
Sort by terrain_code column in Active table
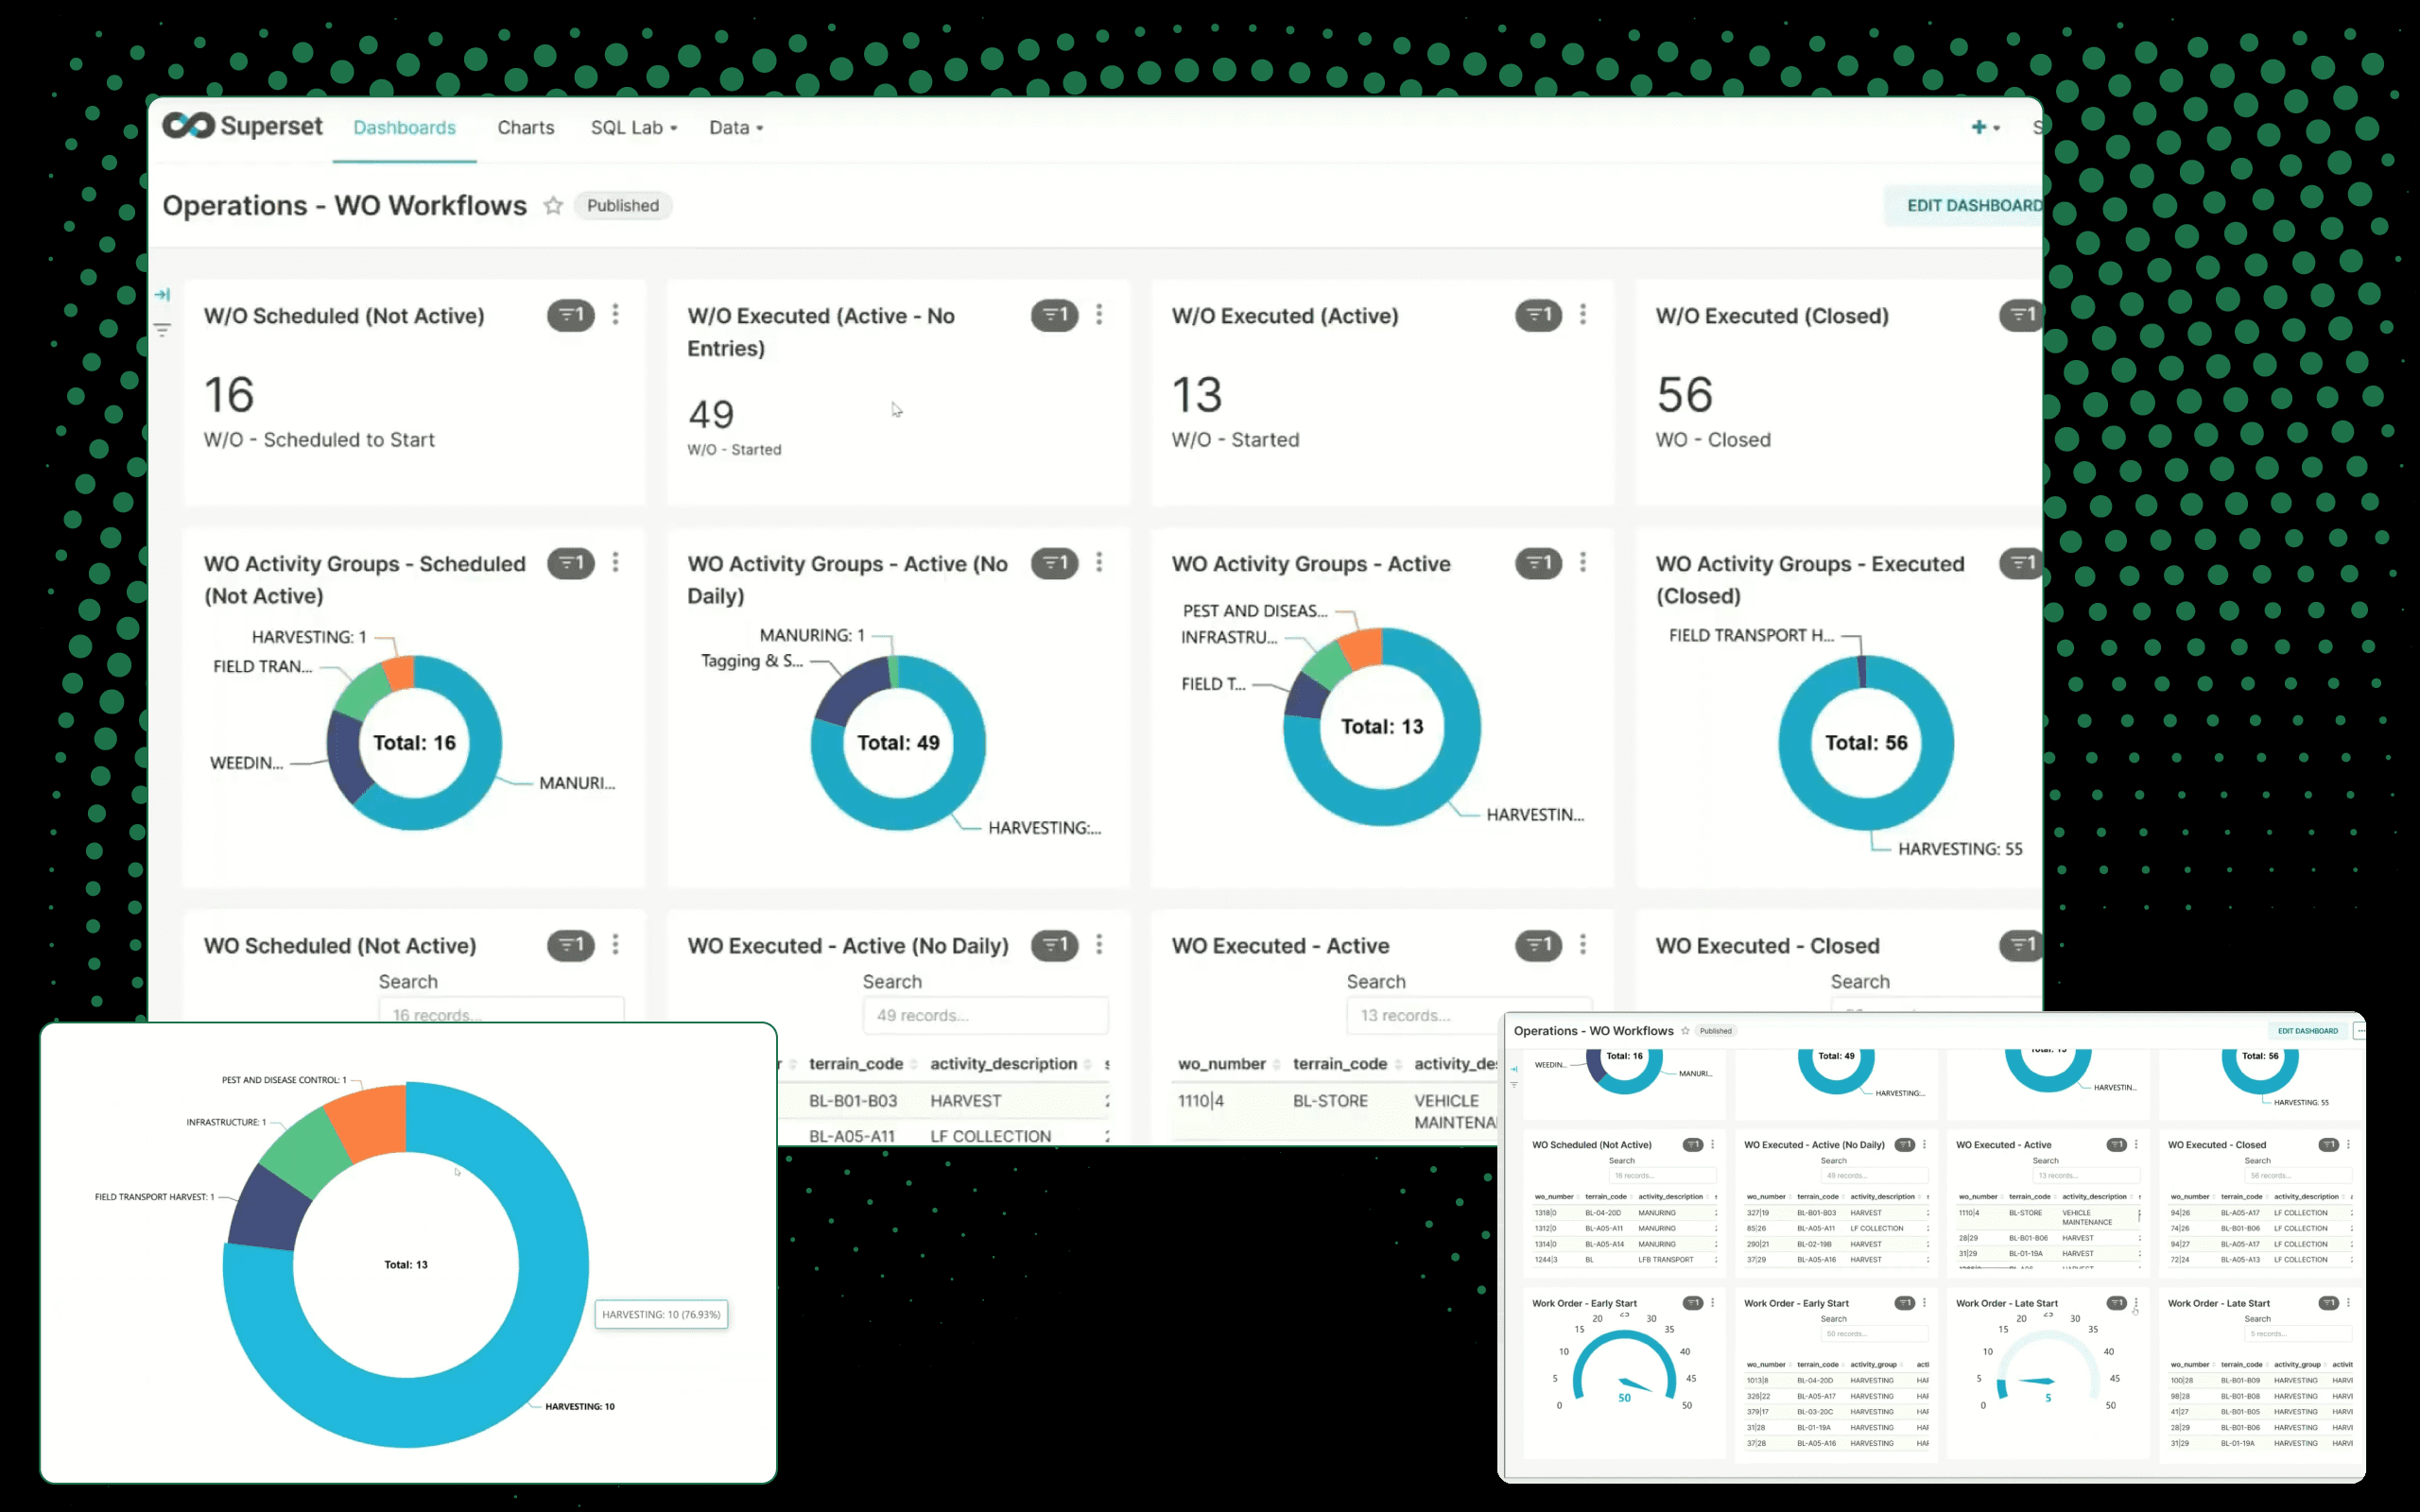[1339, 1064]
